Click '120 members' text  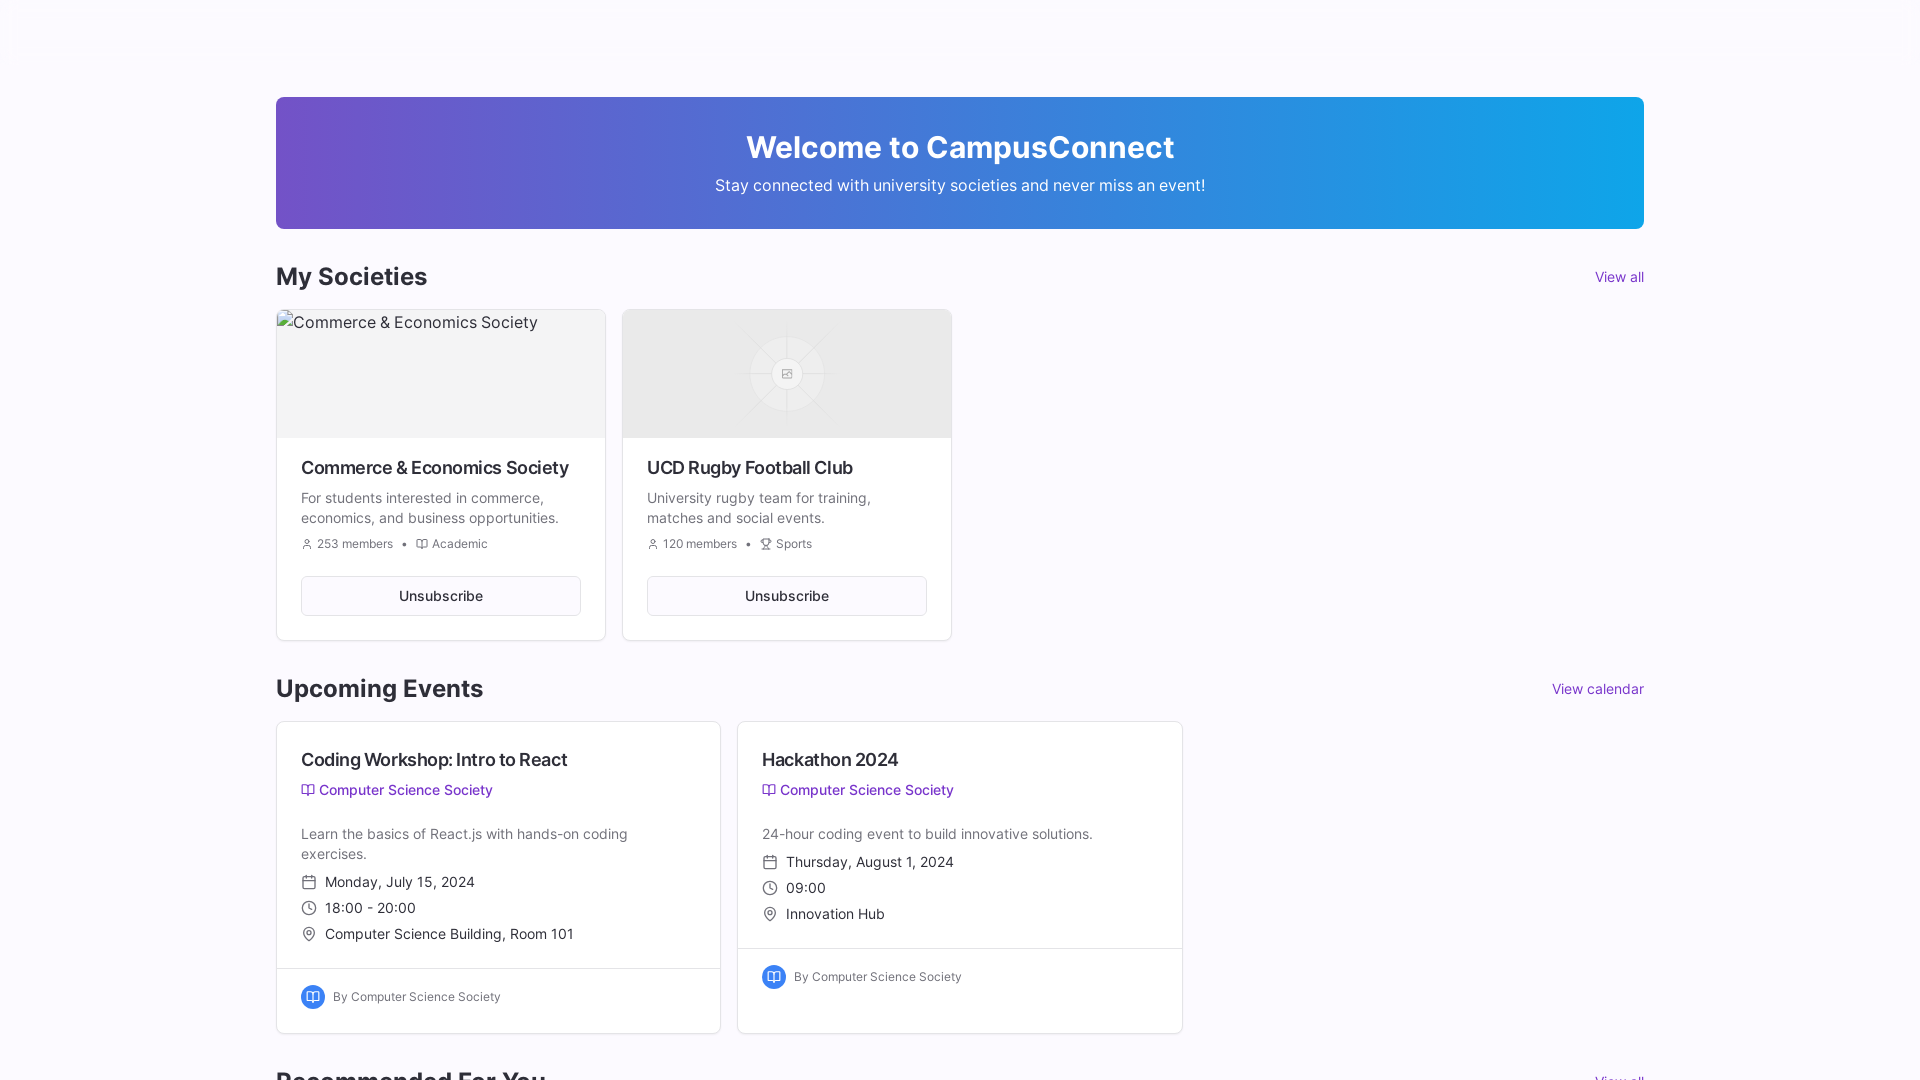[x=700, y=544]
